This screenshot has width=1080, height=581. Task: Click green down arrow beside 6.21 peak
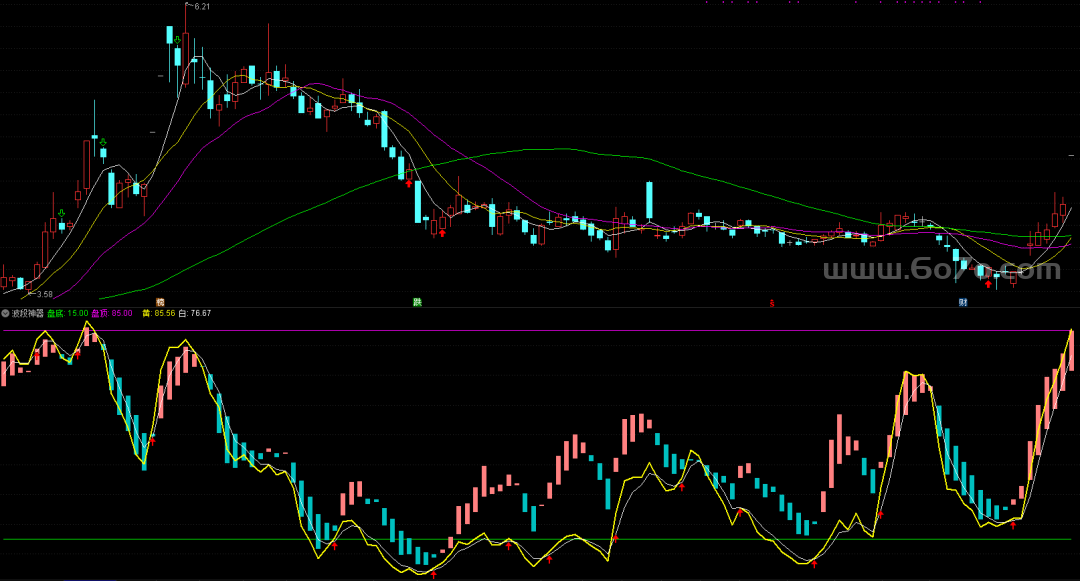click(x=176, y=40)
